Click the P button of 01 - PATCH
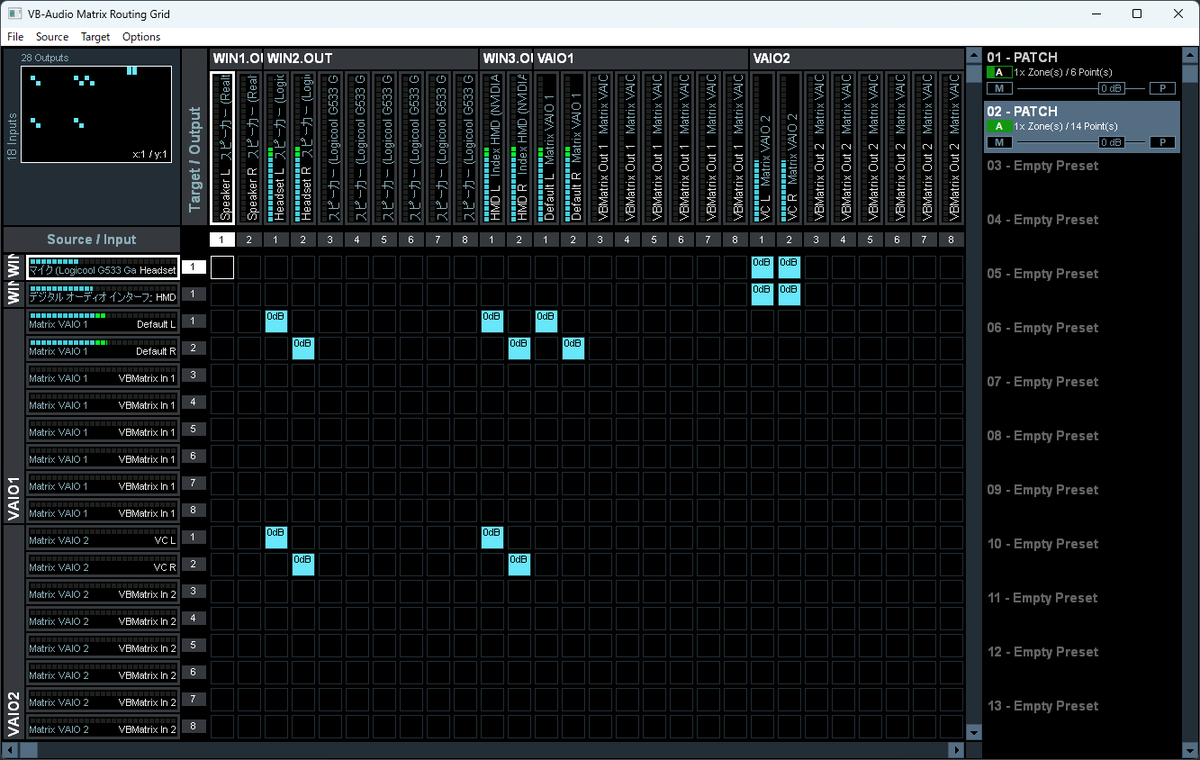Viewport: 1200px width, 760px height. pos(1162,88)
